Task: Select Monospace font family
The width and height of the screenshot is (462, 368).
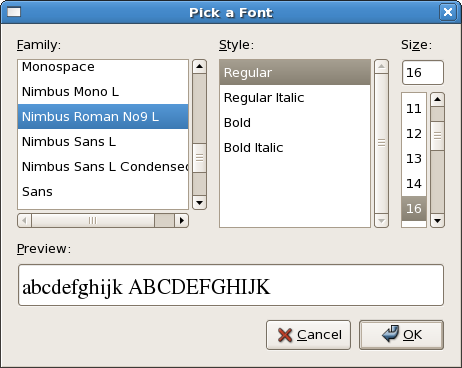Action: pos(103,67)
